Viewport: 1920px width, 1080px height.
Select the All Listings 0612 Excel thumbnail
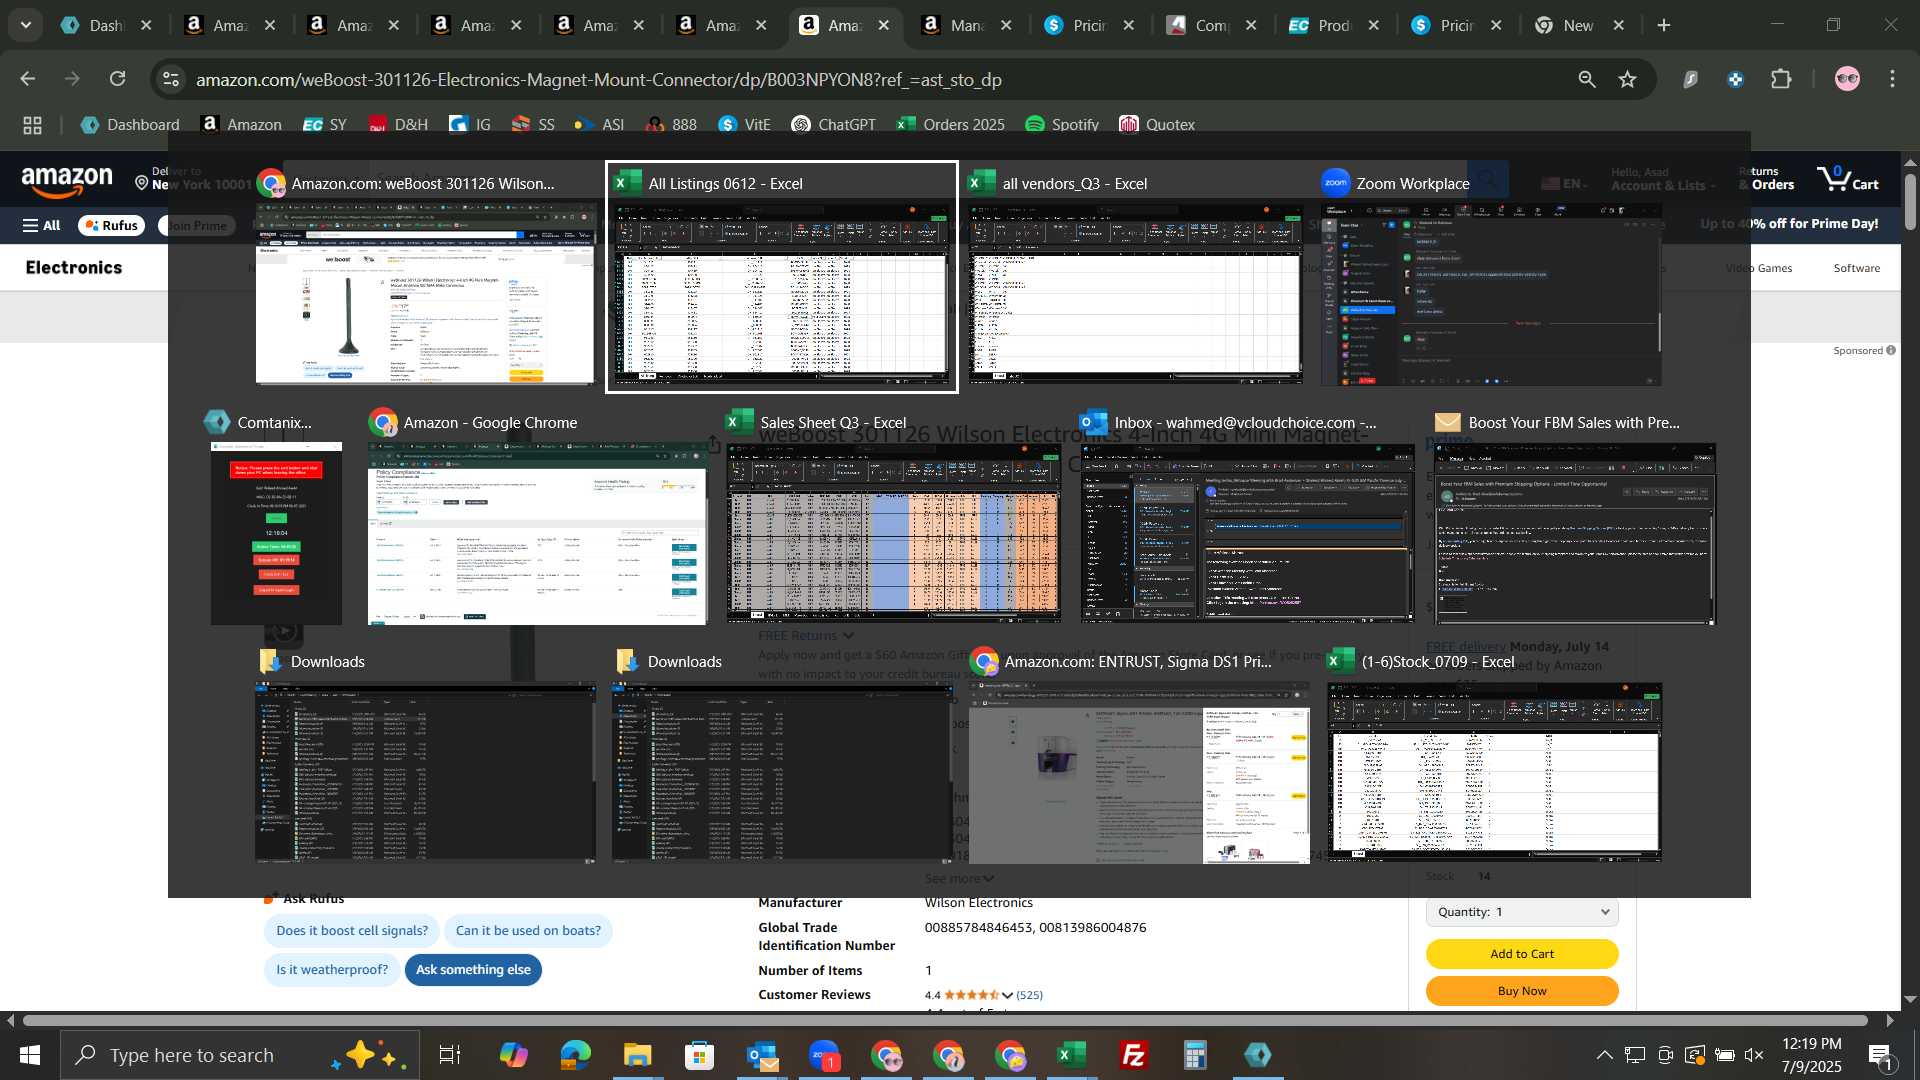(x=781, y=277)
